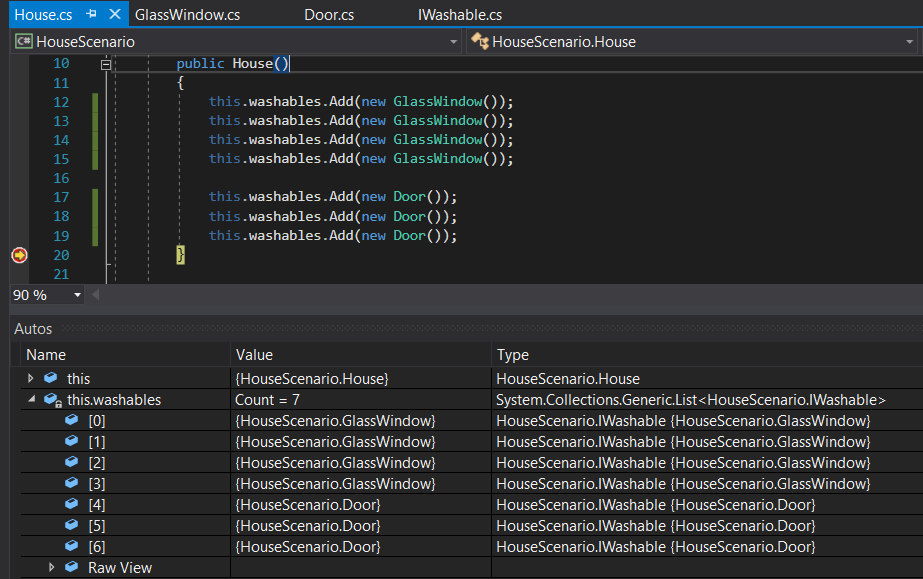Select the [4] {HouseScenario.Door} value

(x=361, y=504)
